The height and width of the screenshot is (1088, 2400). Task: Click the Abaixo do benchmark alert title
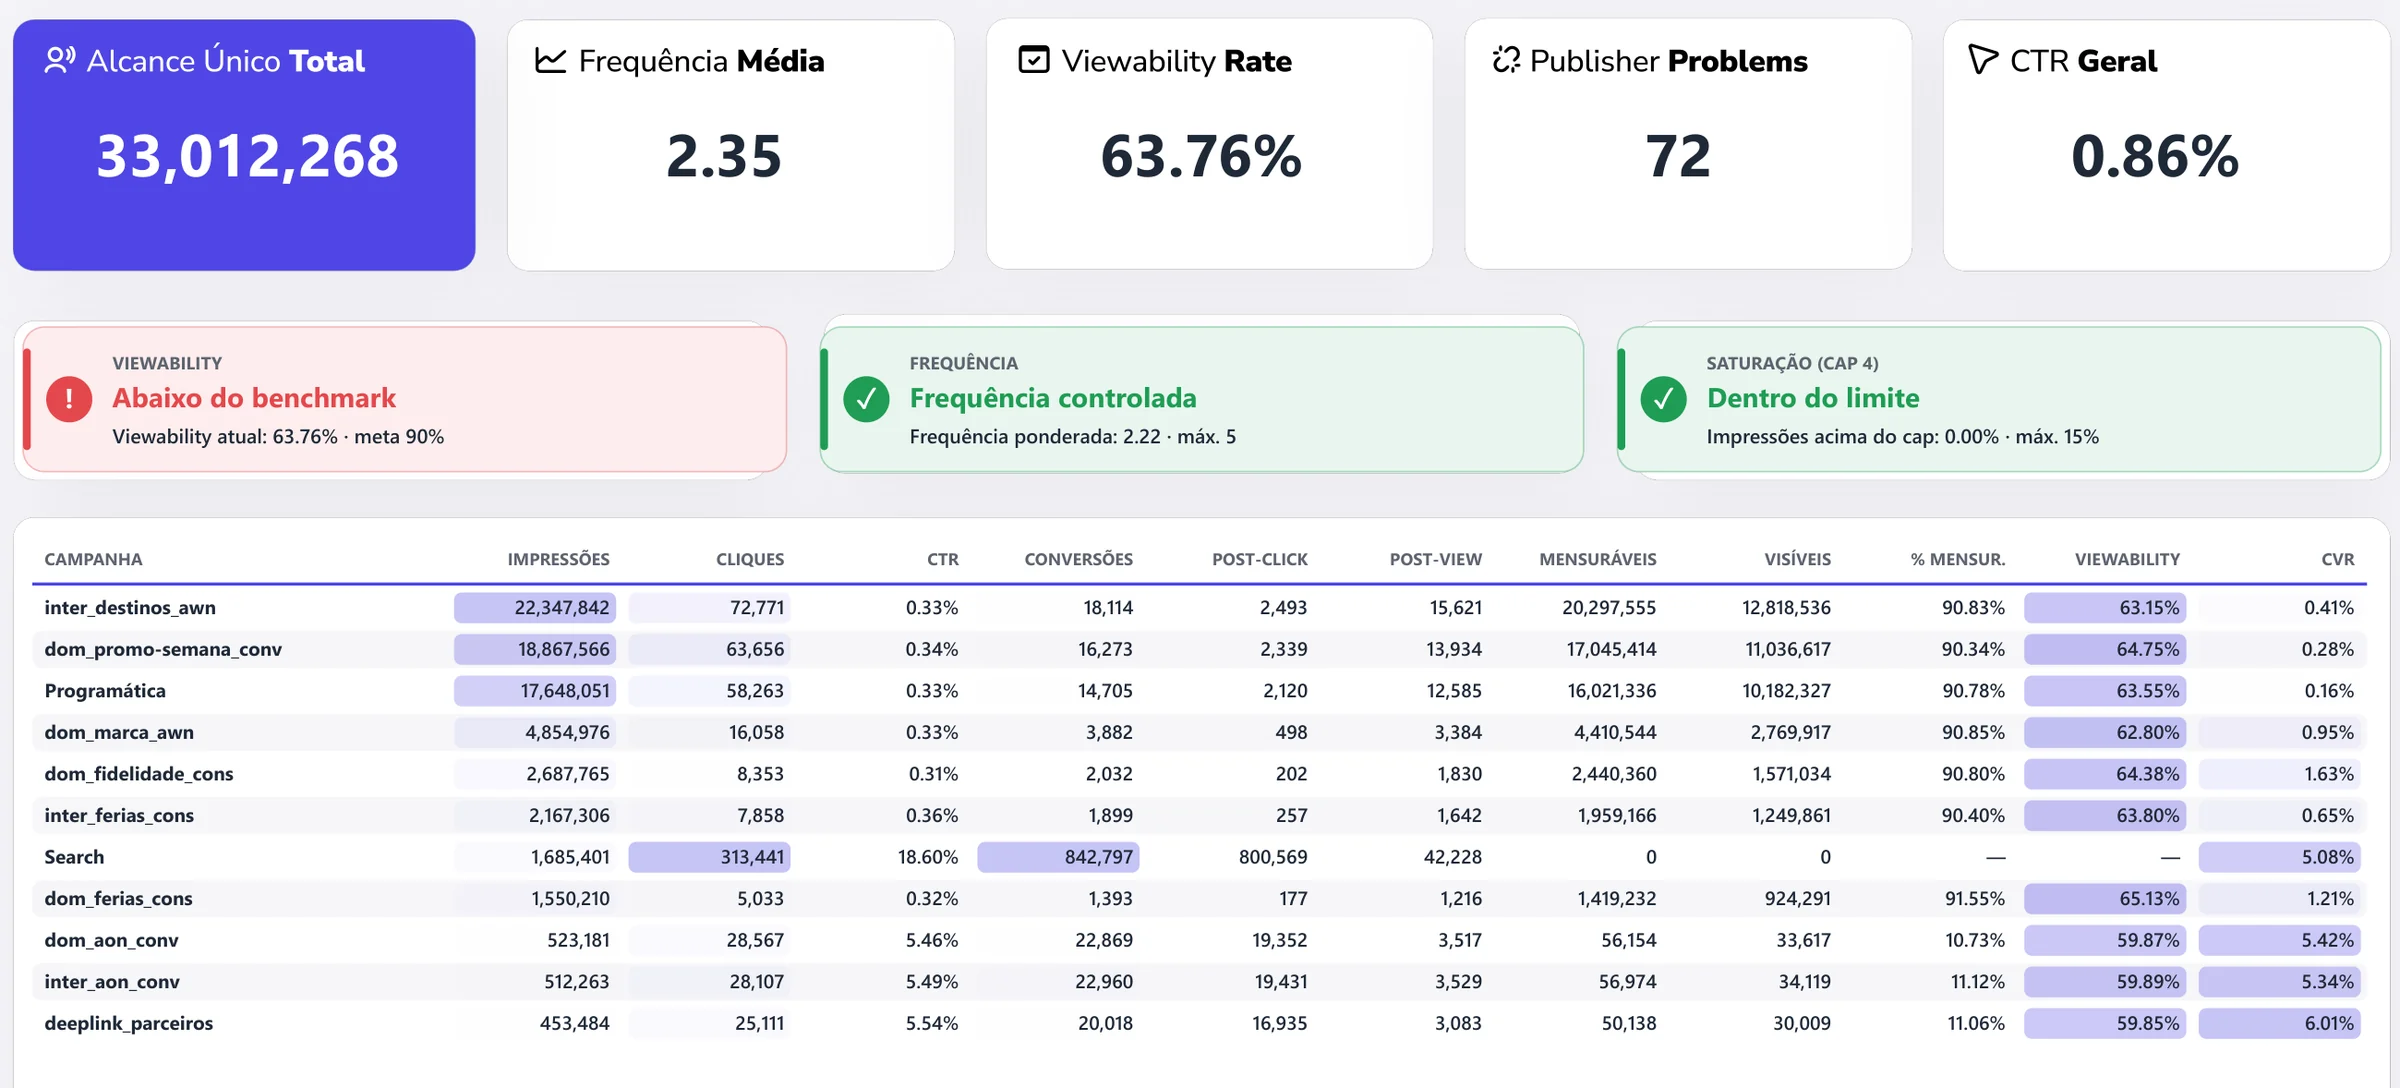click(x=254, y=398)
